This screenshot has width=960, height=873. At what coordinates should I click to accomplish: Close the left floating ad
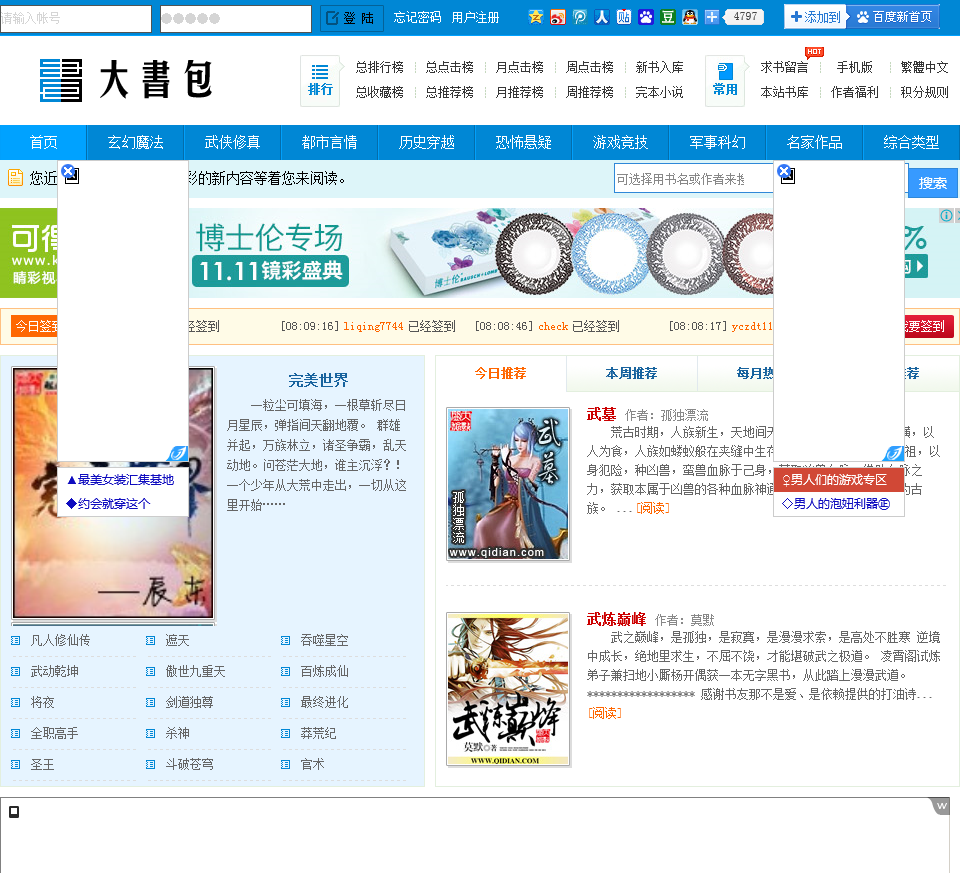[69, 171]
